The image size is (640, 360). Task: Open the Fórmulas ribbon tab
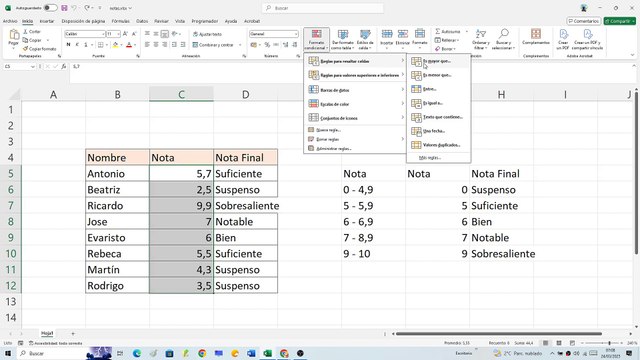click(120, 21)
